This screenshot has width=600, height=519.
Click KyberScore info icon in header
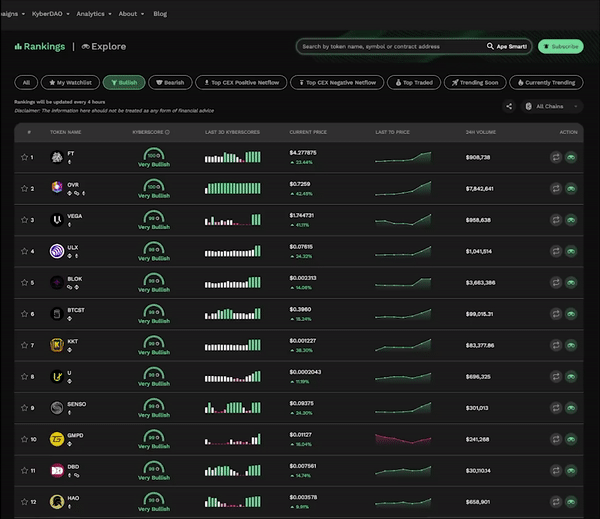click(167, 132)
